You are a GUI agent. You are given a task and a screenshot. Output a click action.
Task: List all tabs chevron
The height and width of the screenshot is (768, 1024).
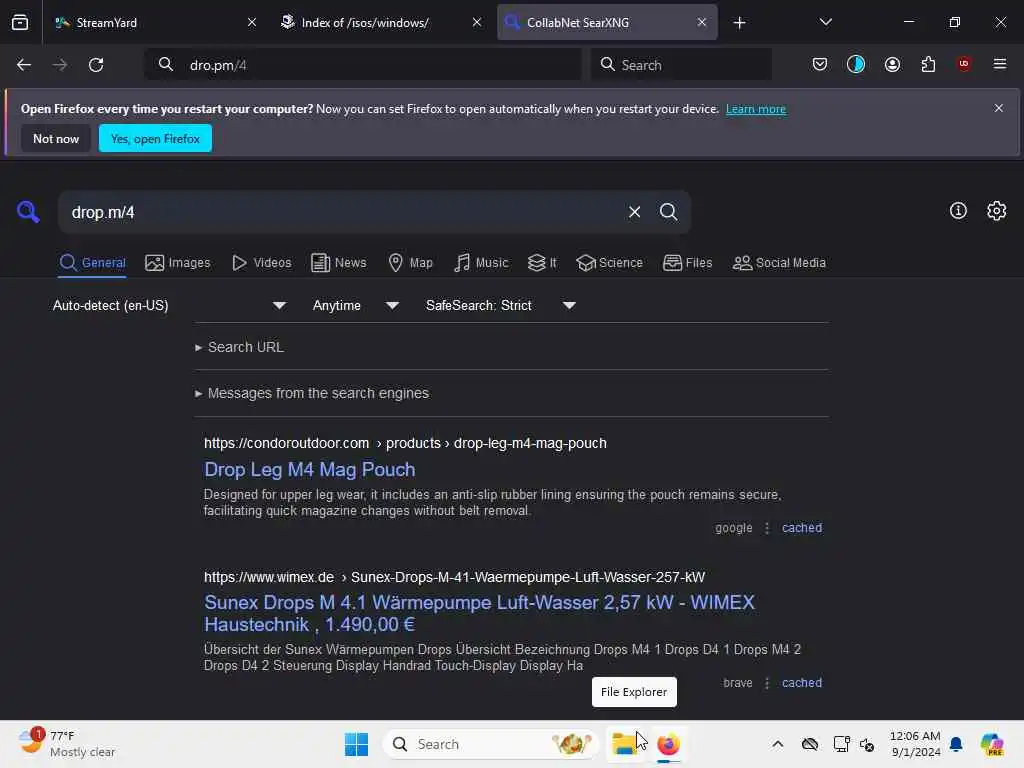(x=825, y=22)
